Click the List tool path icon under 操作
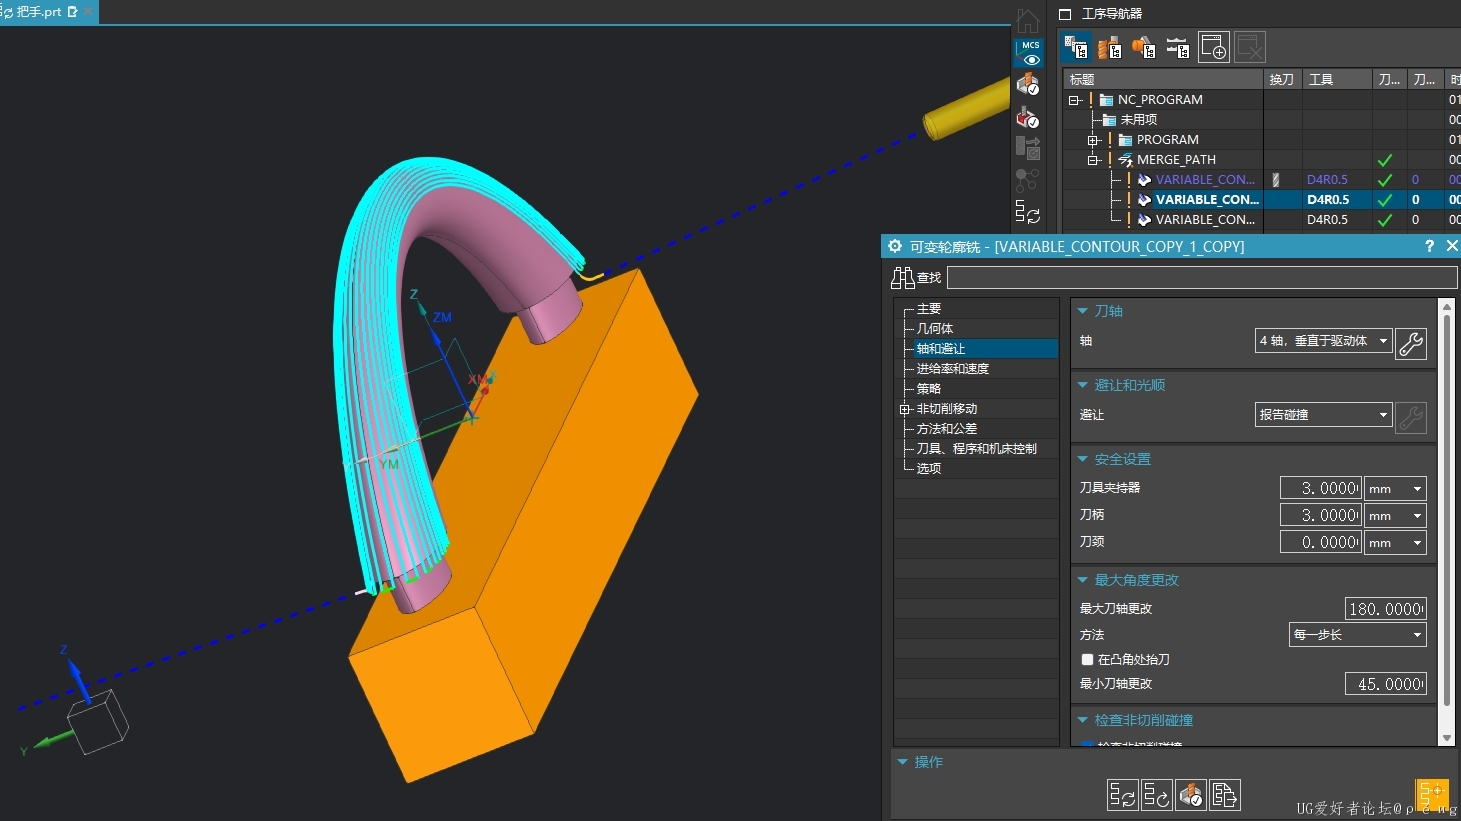Image resolution: width=1461 pixels, height=821 pixels. pyautogui.click(x=1225, y=795)
